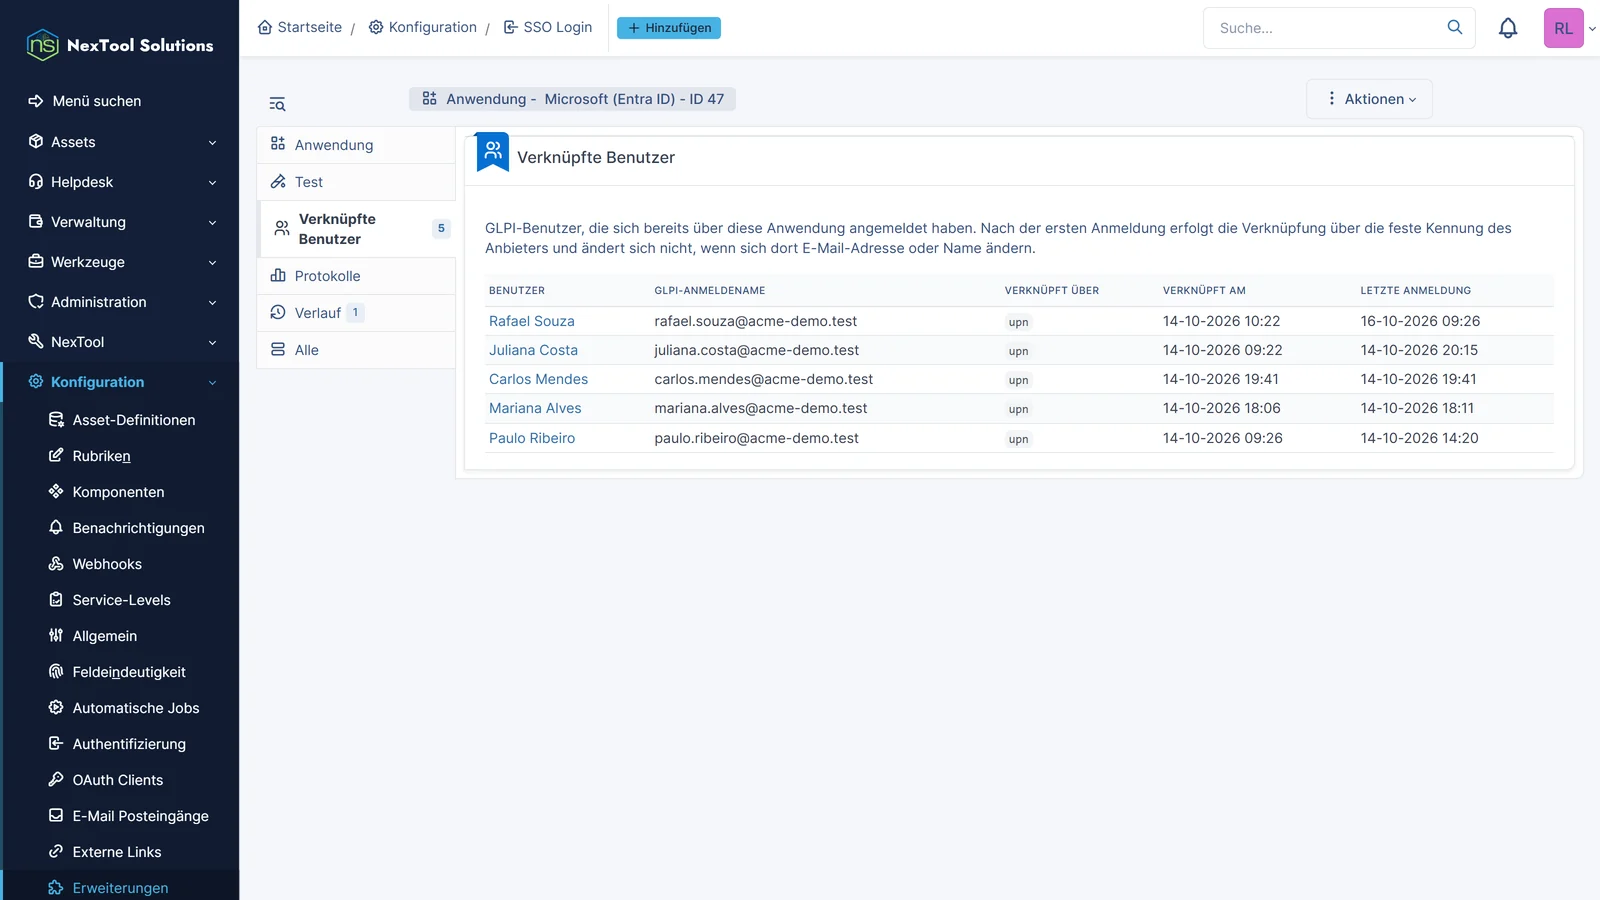Open user Mariana Alves

tap(535, 408)
